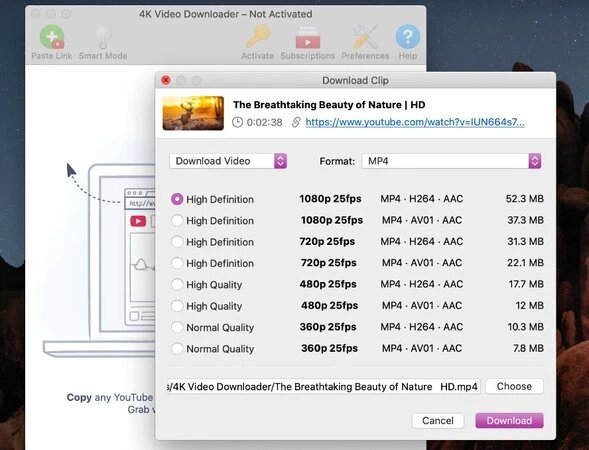Close the Download Clip dialog with the red button

pyautogui.click(x=166, y=80)
